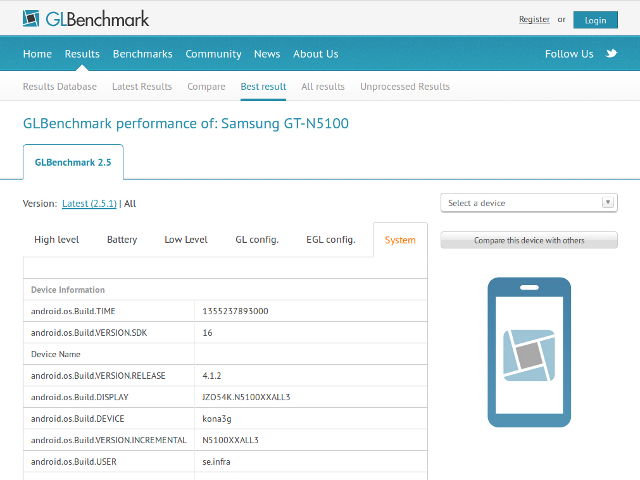Switch to the EGL config. tab
Screen dimensions: 640x480
(331, 240)
